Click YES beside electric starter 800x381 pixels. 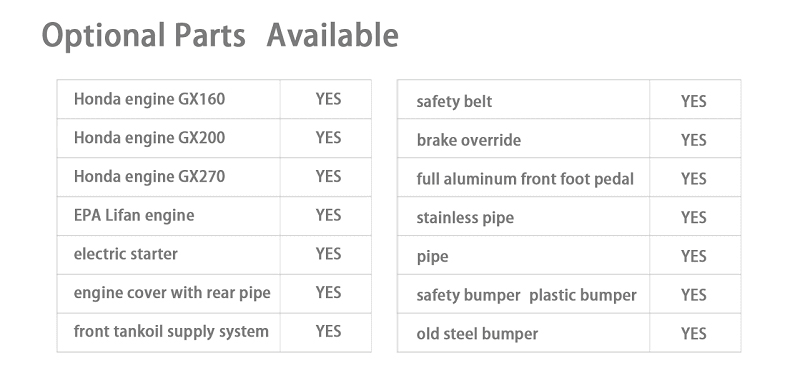pos(328,254)
